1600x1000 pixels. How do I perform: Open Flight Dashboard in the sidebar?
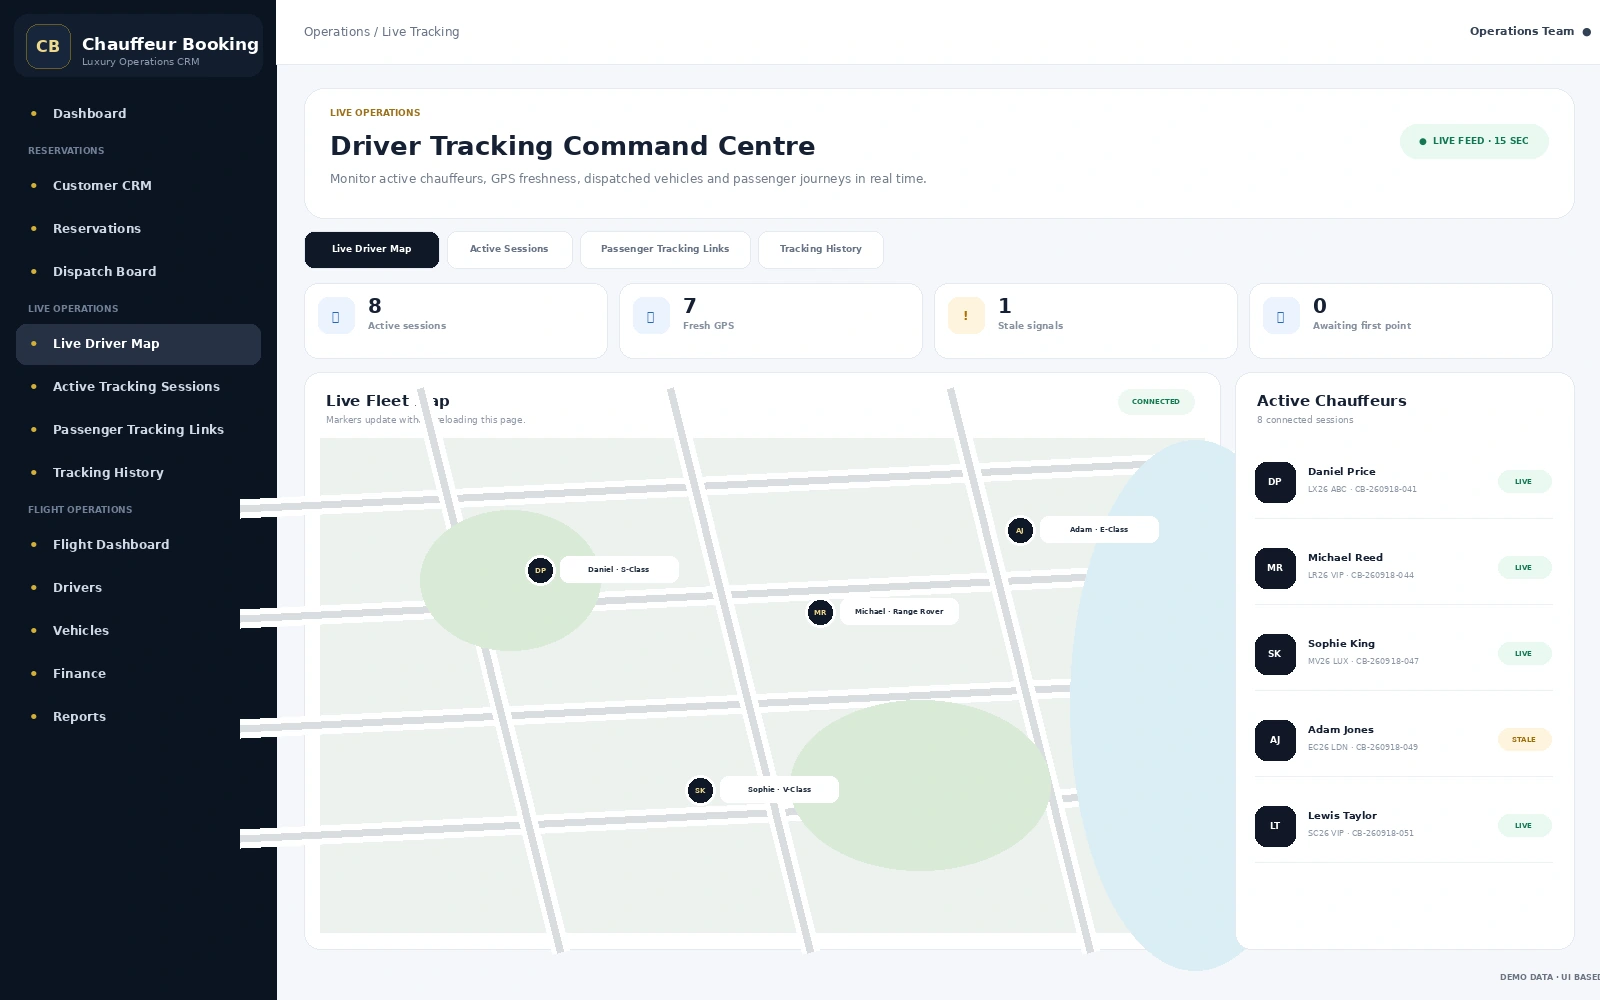point(138,545)
